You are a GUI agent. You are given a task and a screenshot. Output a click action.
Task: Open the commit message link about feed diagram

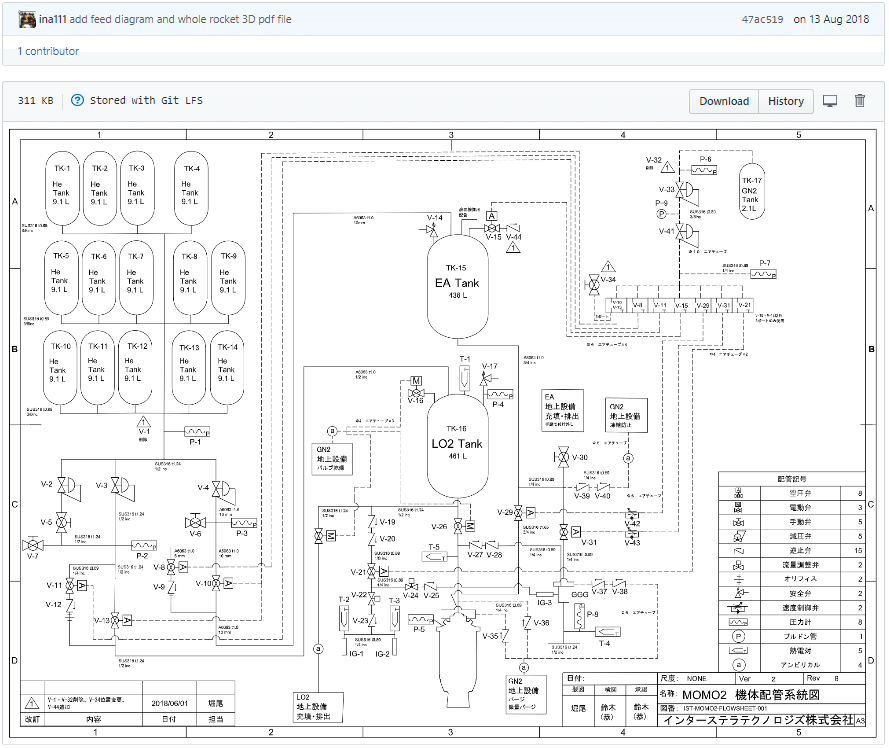[180, 19]
